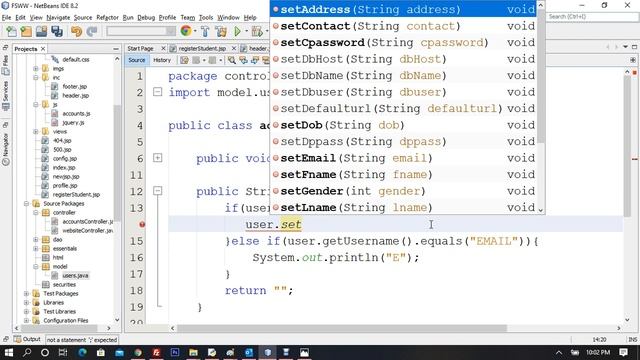640x360 pixels.
Task: Click the green Run Project icon
Action: [x=237, y=31]
